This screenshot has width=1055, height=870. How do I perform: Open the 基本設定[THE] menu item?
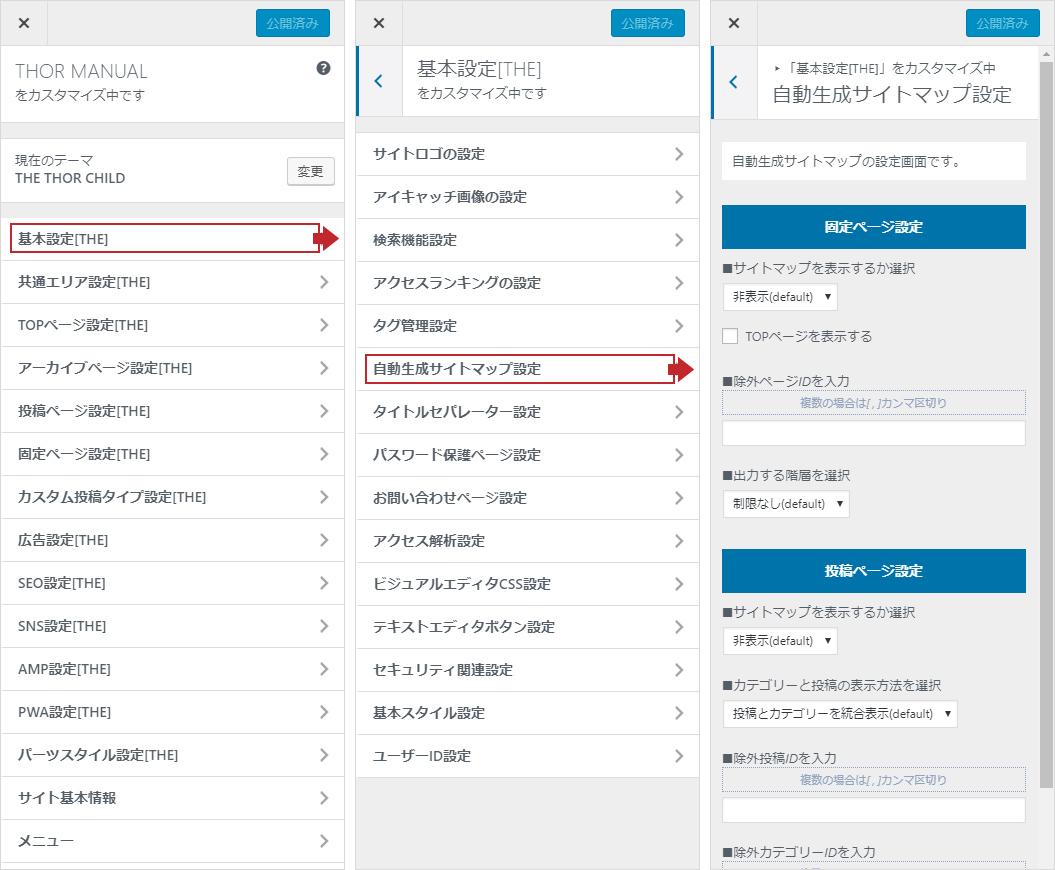(x=165, y=239)
